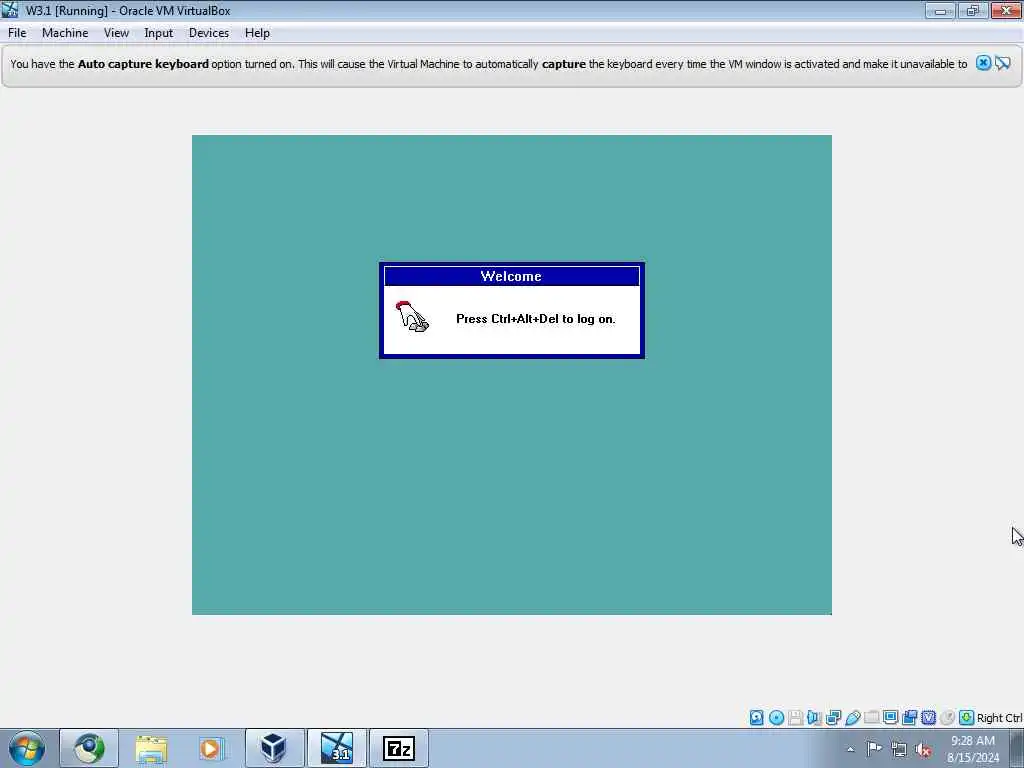
Task: Open the View menu
Action: tap(116, 33)
